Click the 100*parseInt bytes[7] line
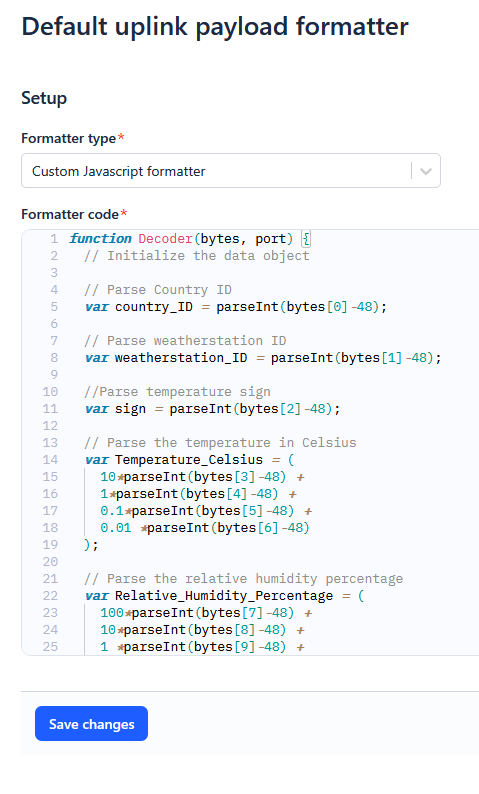 (206, 613)
